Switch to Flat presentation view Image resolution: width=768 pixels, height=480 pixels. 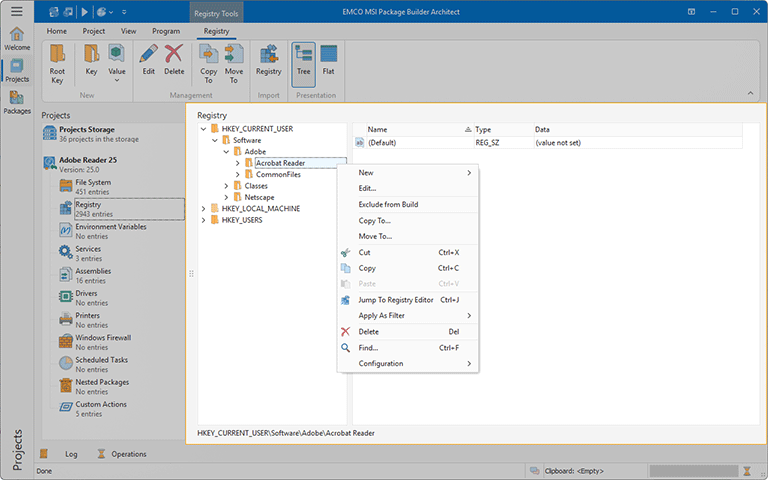pos(328,59)
